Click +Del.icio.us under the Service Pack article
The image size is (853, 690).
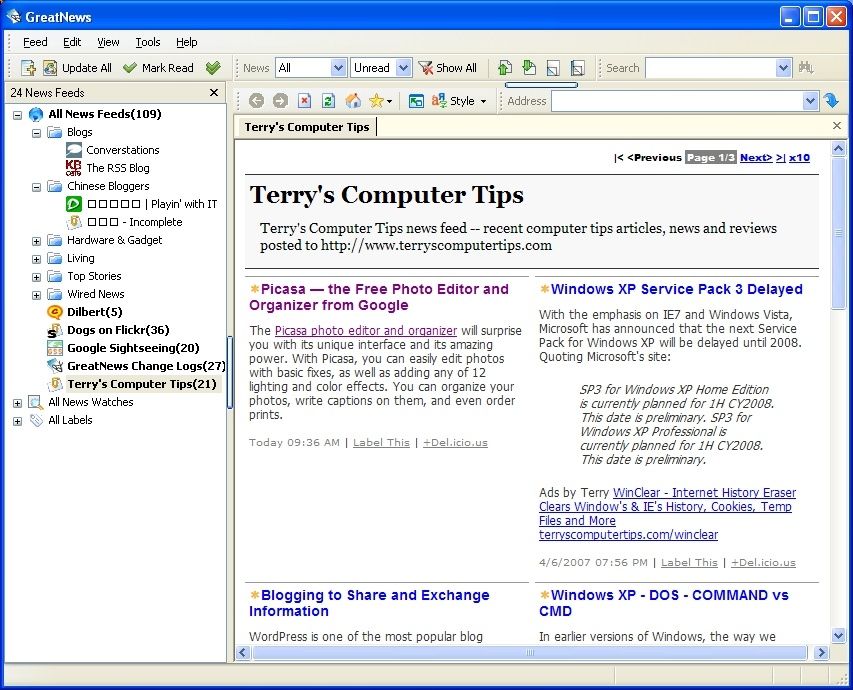pyautogui.click(x=763, y=562)
